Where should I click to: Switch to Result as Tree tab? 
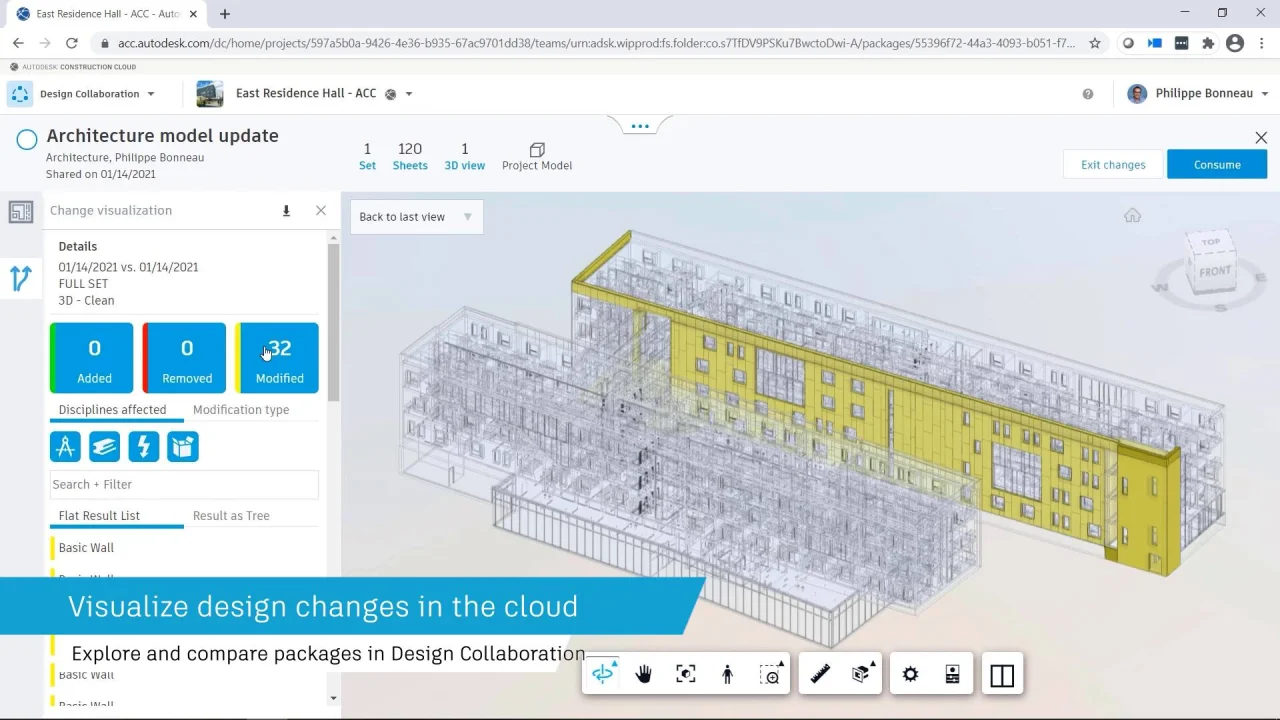pos(231,516)
